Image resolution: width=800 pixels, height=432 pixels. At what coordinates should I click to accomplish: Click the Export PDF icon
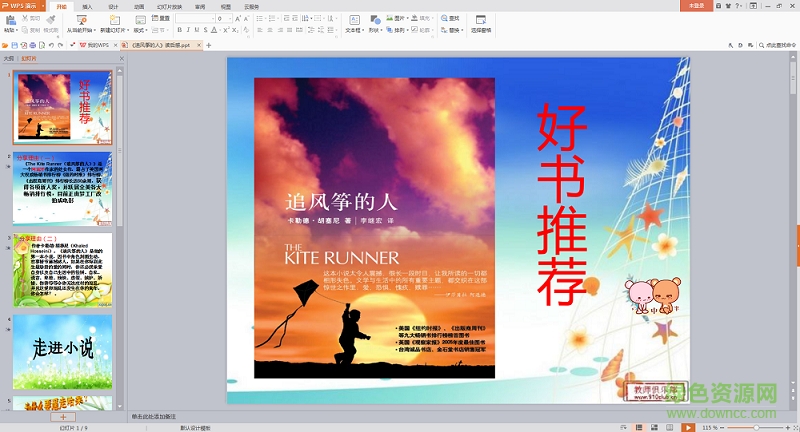(x=23, y=45)
